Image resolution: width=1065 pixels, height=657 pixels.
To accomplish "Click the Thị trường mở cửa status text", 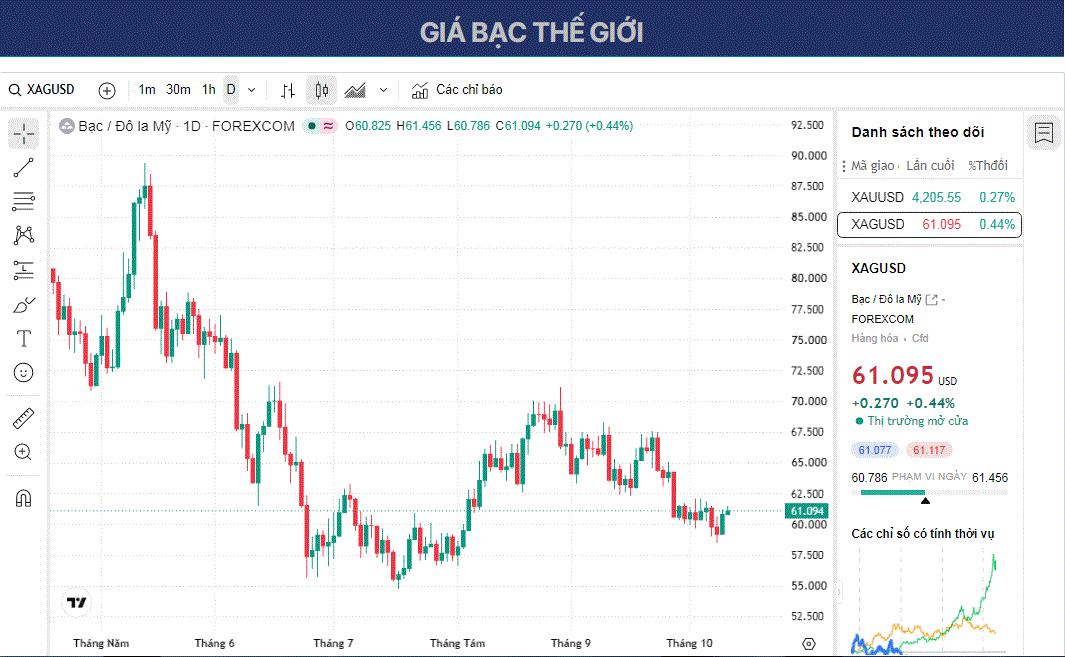I will tap(918, 421).
